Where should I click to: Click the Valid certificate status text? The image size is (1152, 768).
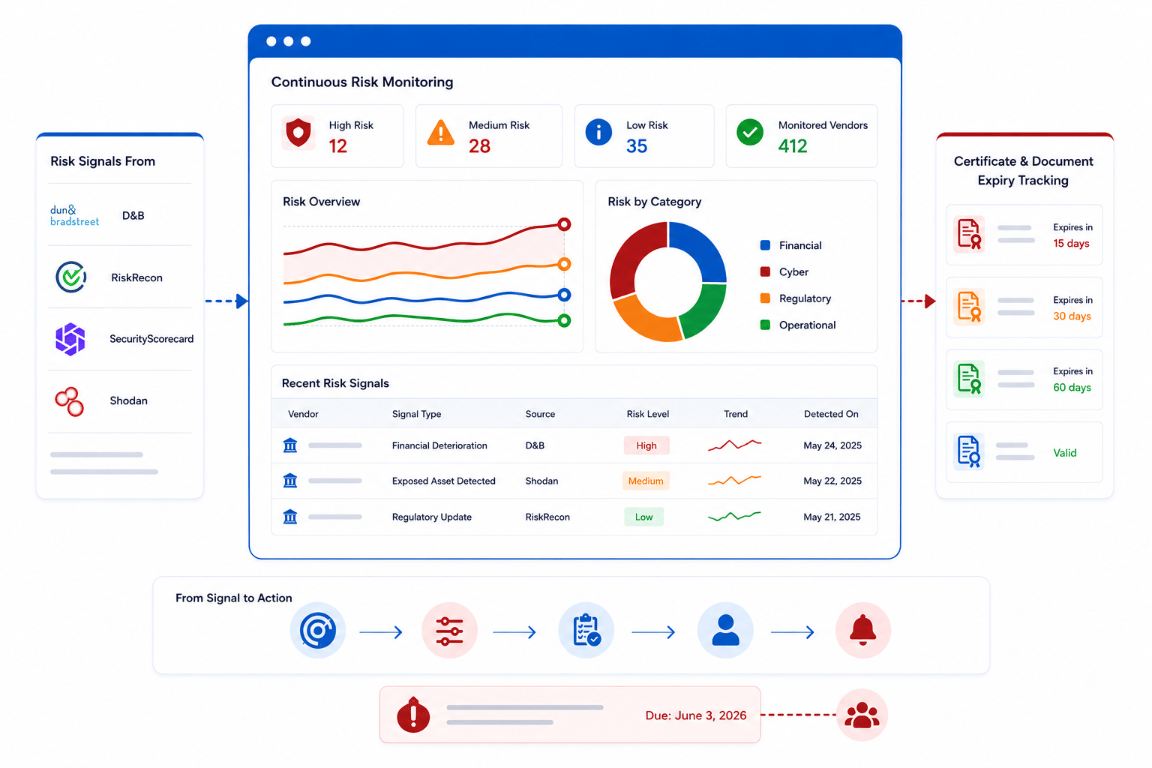(1065, 453)
